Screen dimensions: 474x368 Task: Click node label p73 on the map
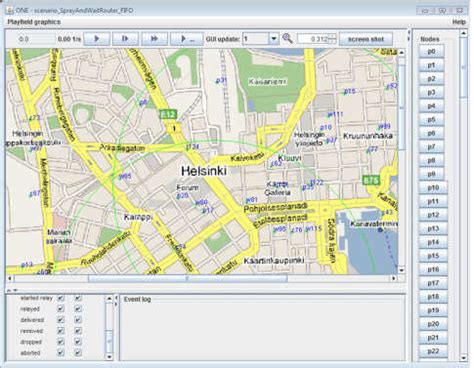coord(35,118)
